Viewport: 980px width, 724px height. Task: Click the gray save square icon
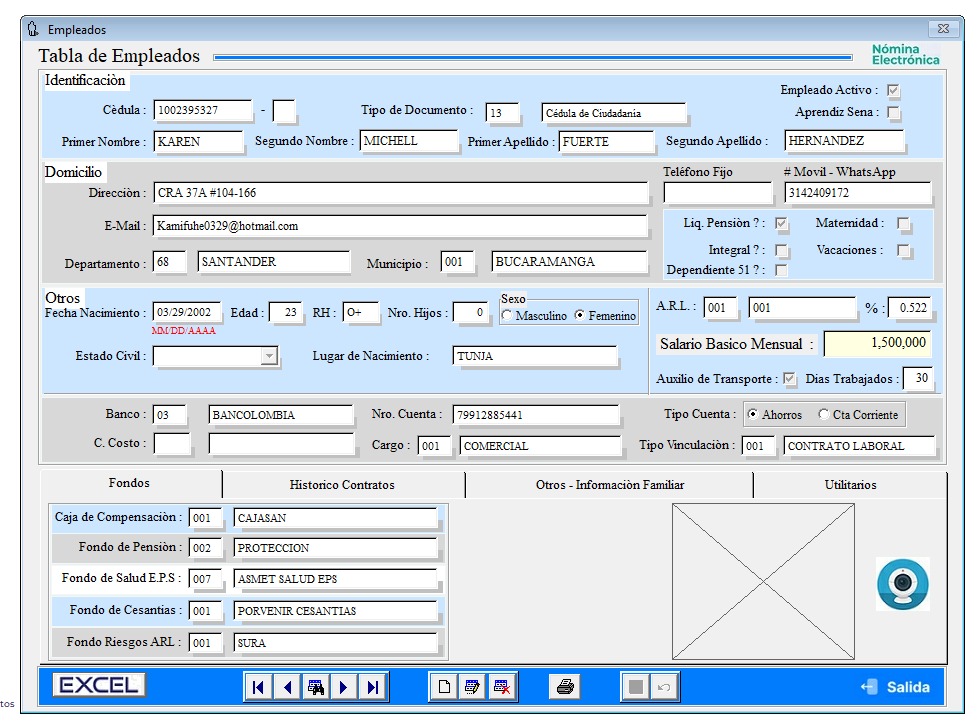click(636, 687)
